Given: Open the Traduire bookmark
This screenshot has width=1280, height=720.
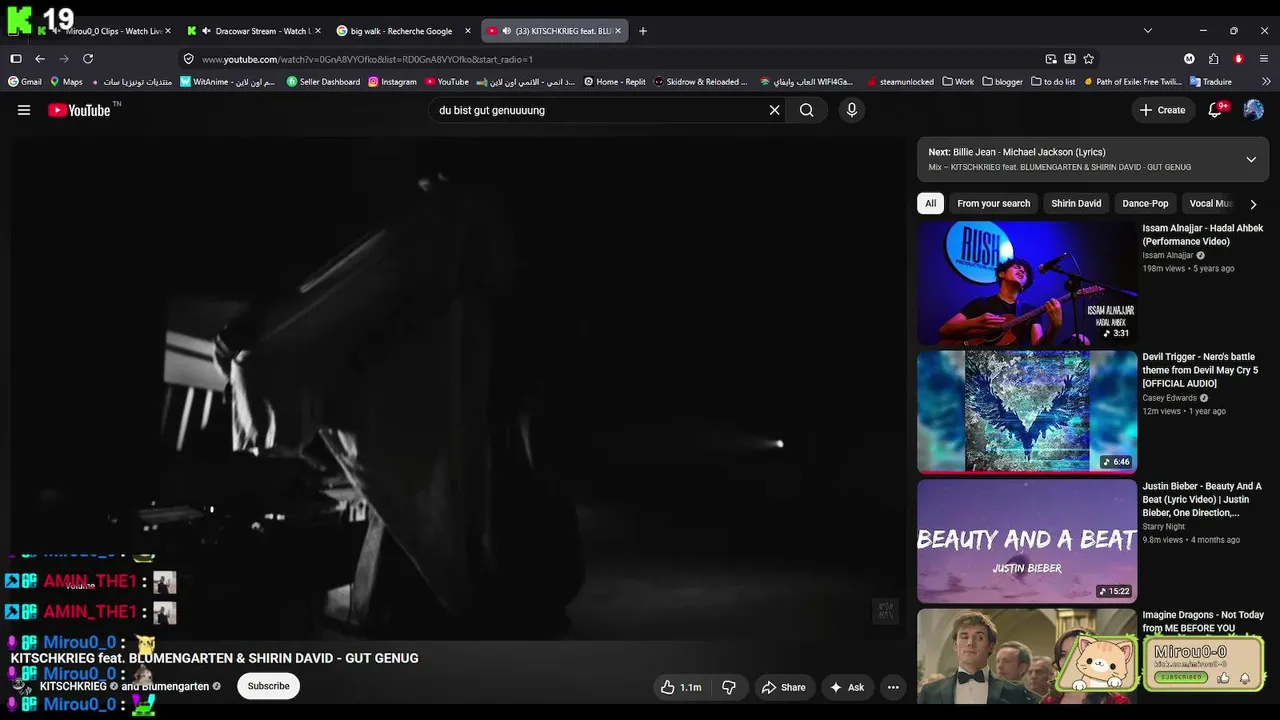Looking at the screenshot, I should click(1210, 82).
